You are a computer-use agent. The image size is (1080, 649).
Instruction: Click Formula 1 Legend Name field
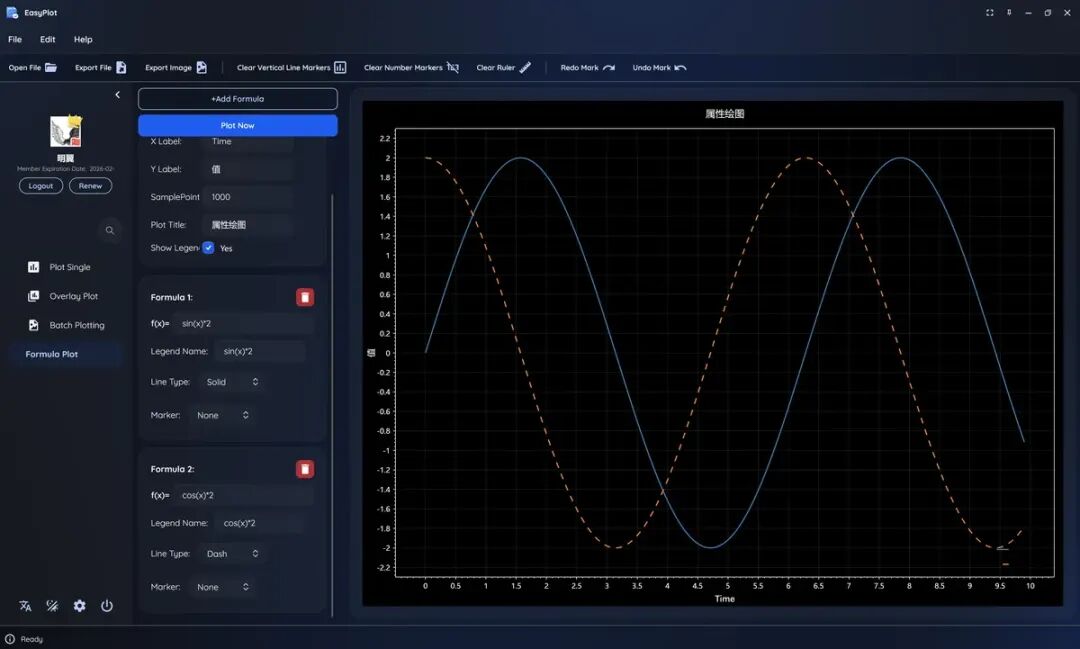tap(260, 351)
